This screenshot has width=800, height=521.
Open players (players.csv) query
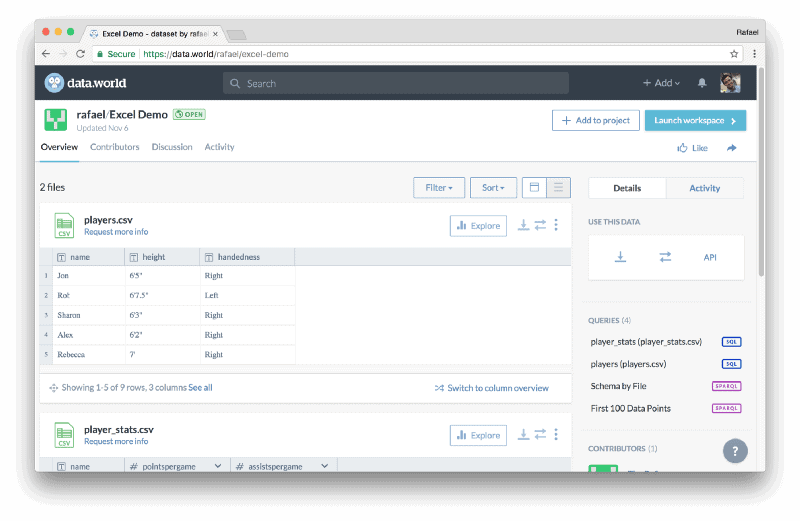click(629, 364)
